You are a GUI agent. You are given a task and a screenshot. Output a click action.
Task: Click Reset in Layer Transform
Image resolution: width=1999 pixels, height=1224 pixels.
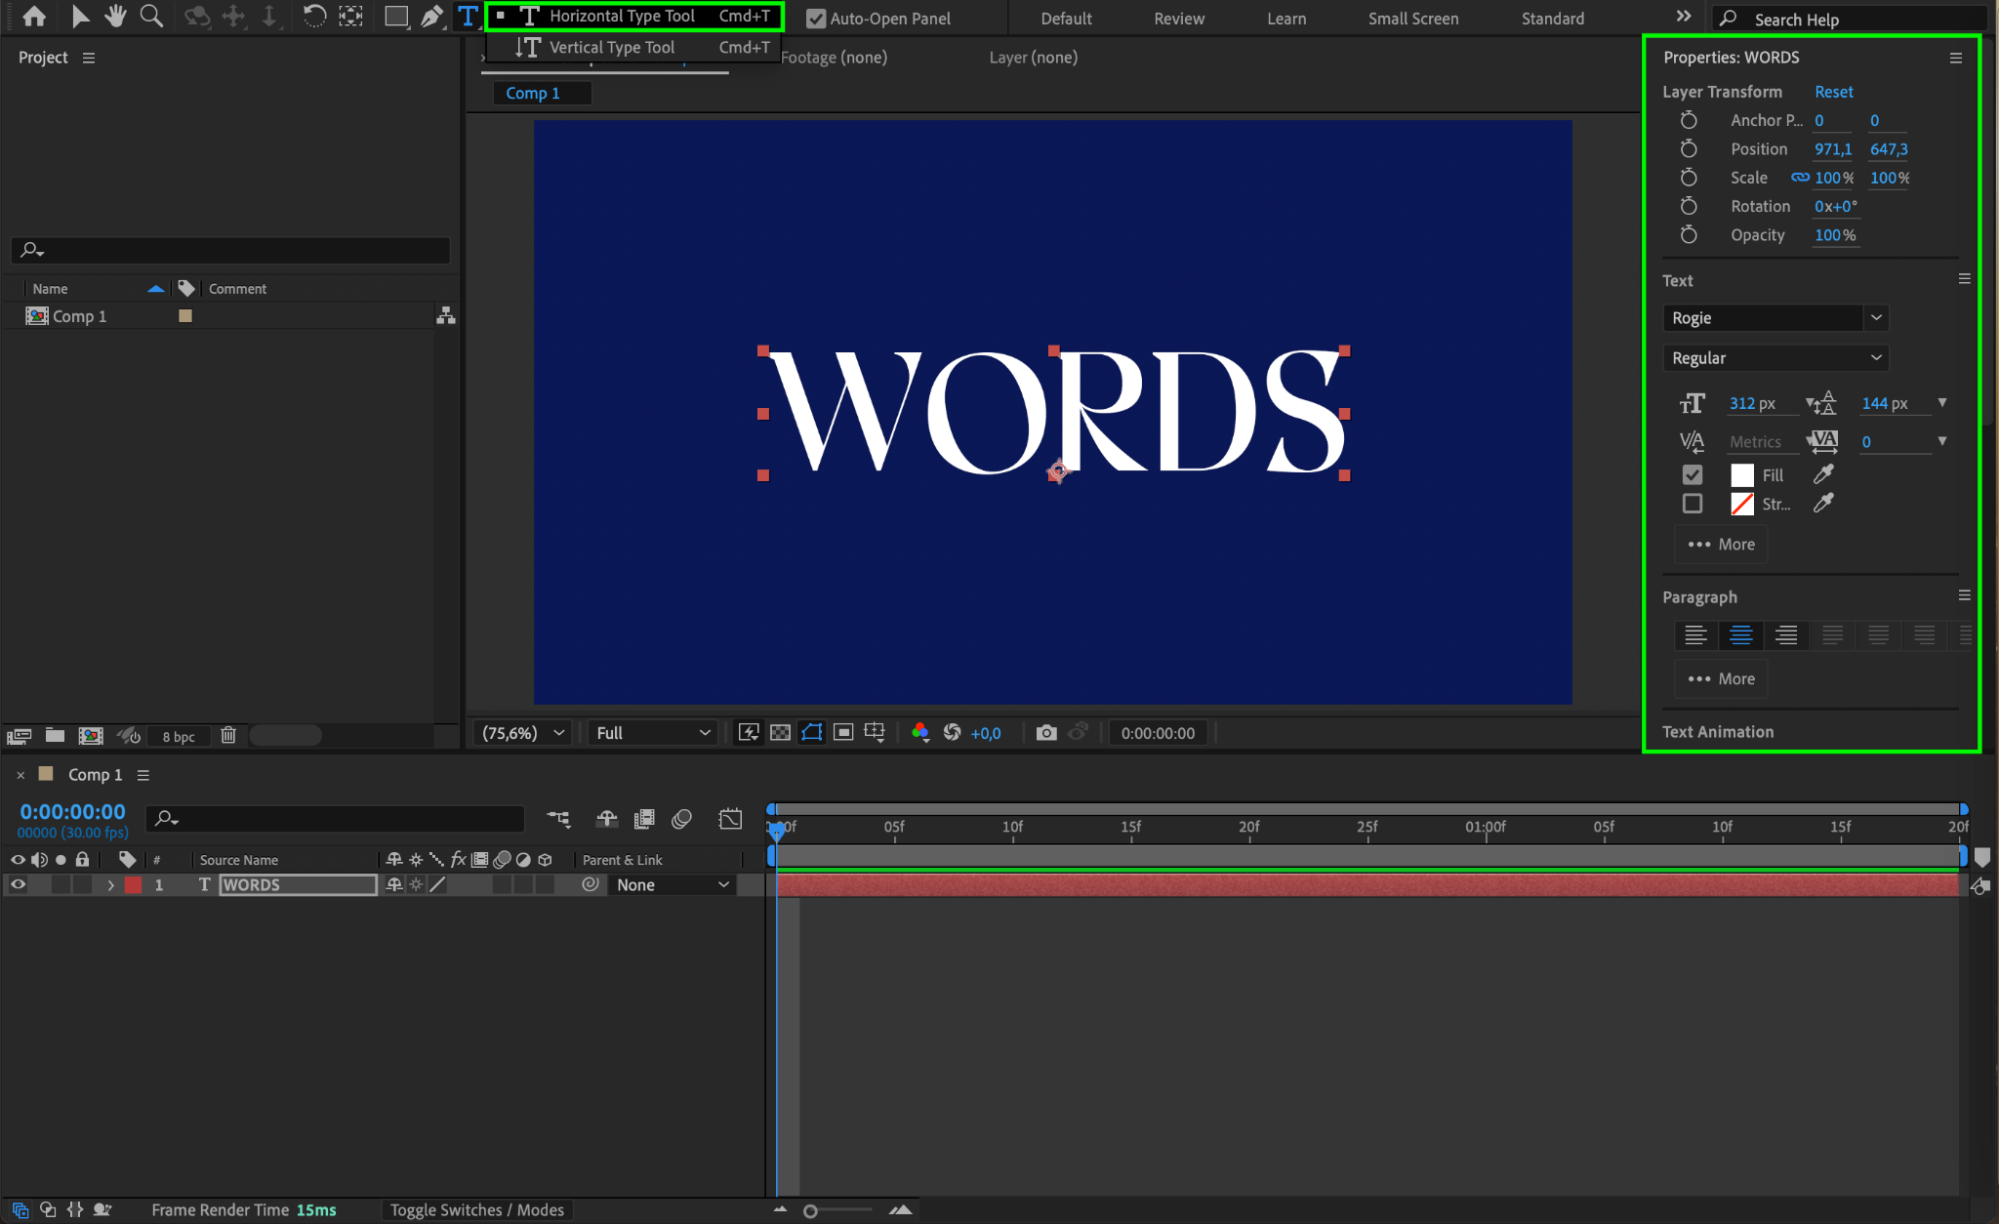point(1833,91)
